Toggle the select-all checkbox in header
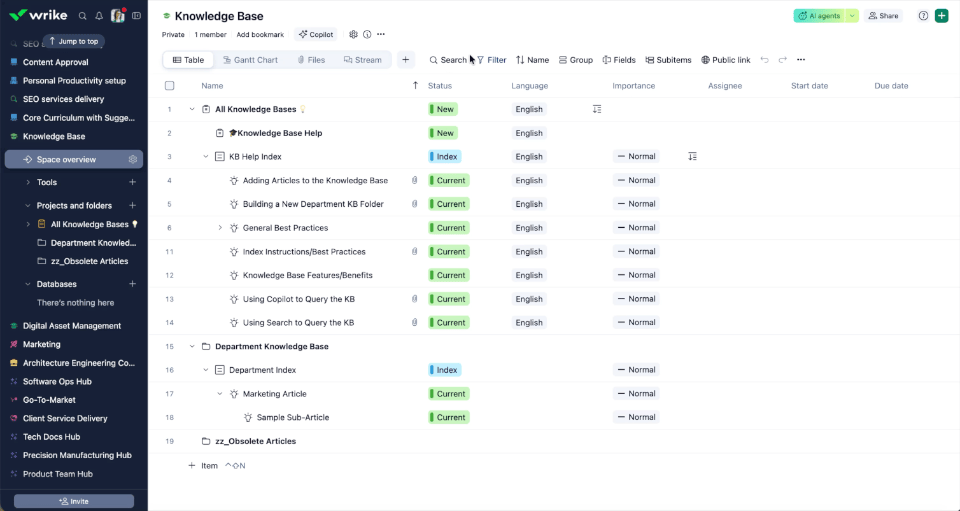The height and width of the screenshot is (511, 960). 170,86
